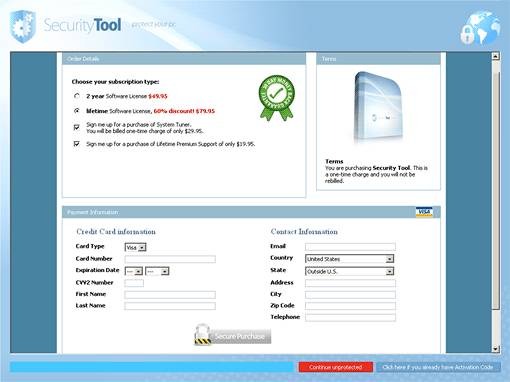Click the scrollbar down arrow
This screenshot has width=510, height=382.
(x=496, y=349)
